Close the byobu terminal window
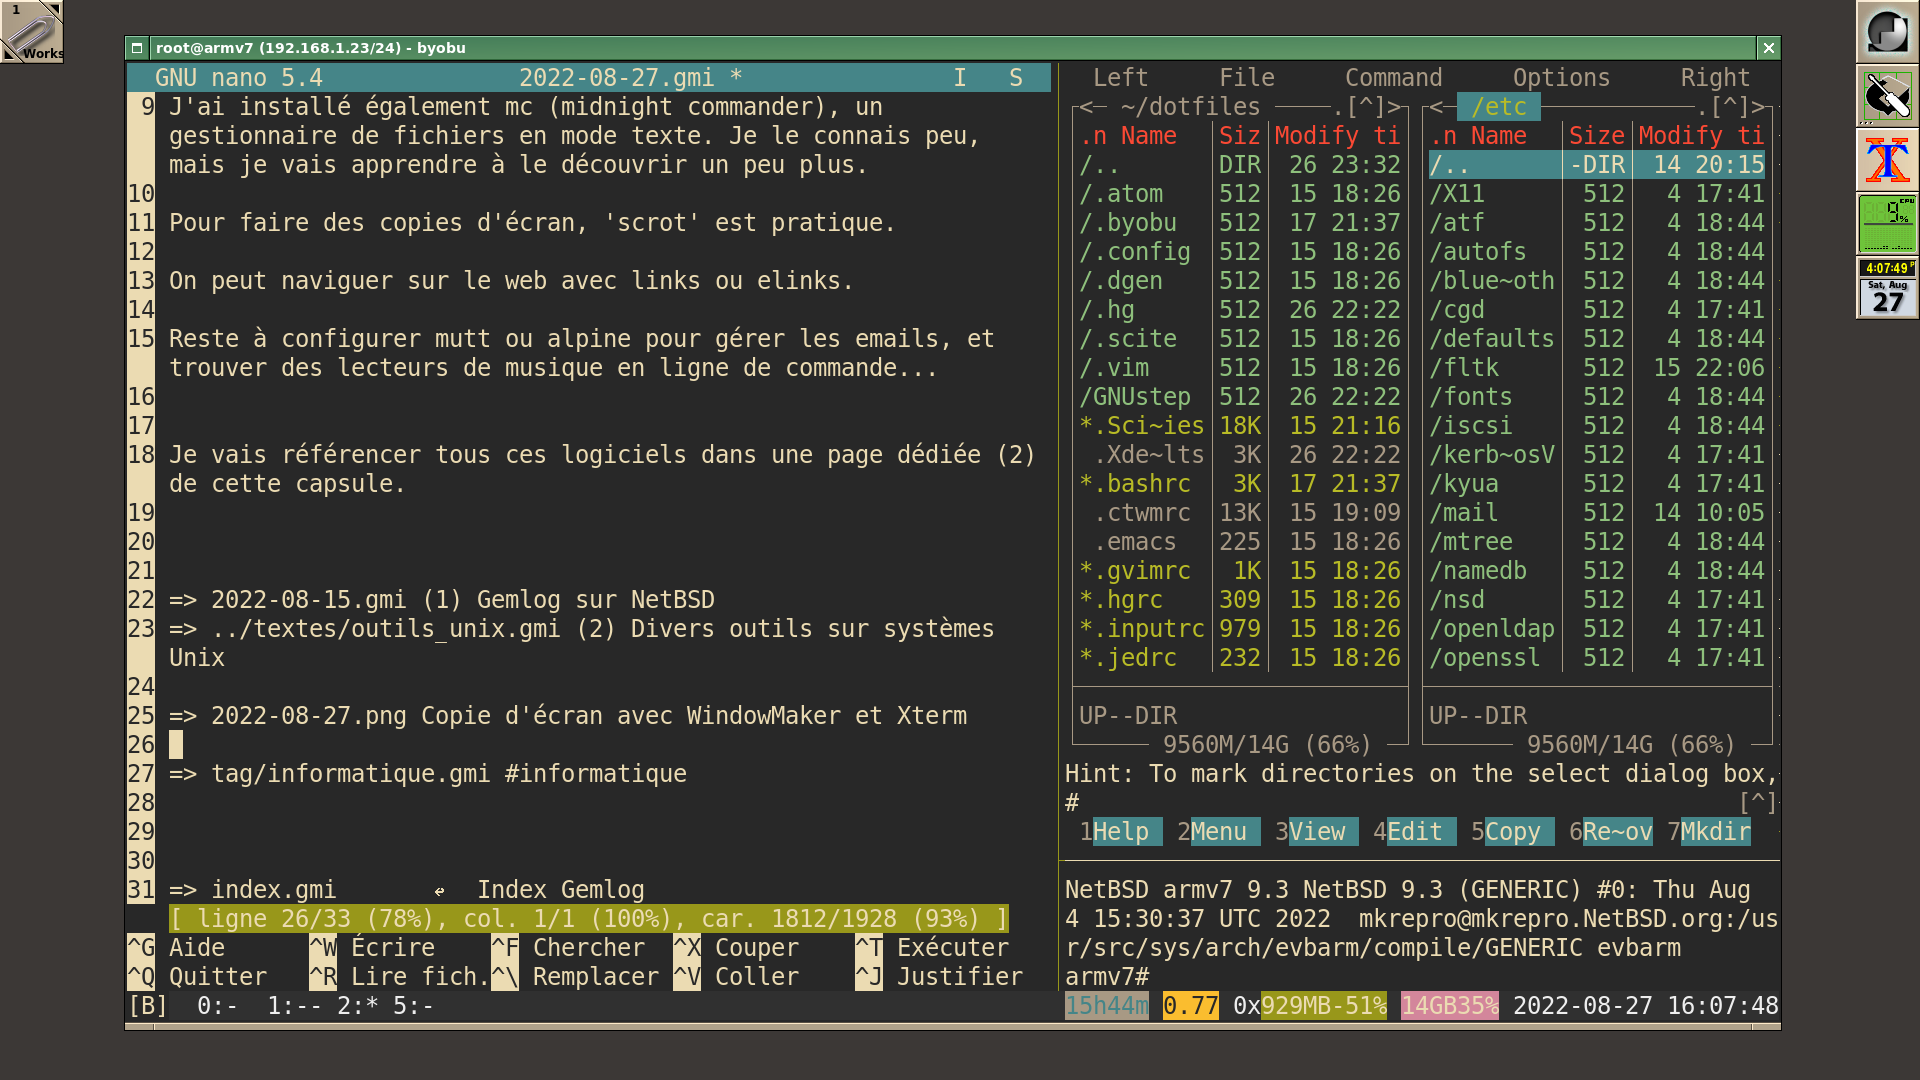Screen dimensions: 1920x1080 click(x=1768, y=48)
